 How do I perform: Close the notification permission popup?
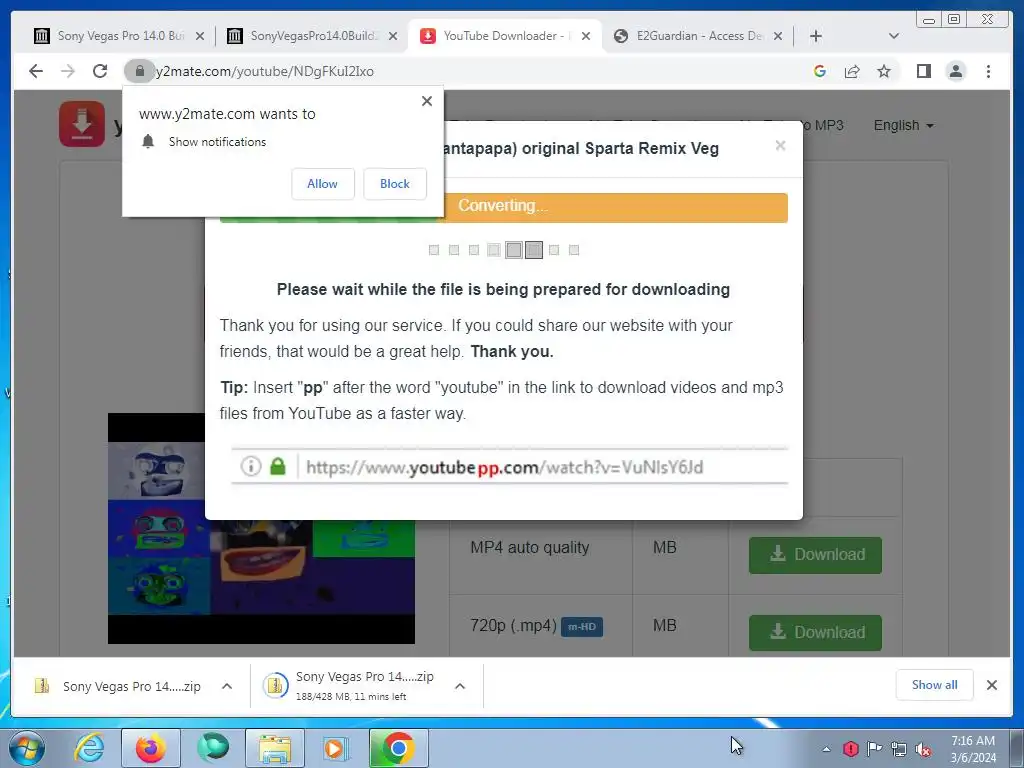click(426, 101)
